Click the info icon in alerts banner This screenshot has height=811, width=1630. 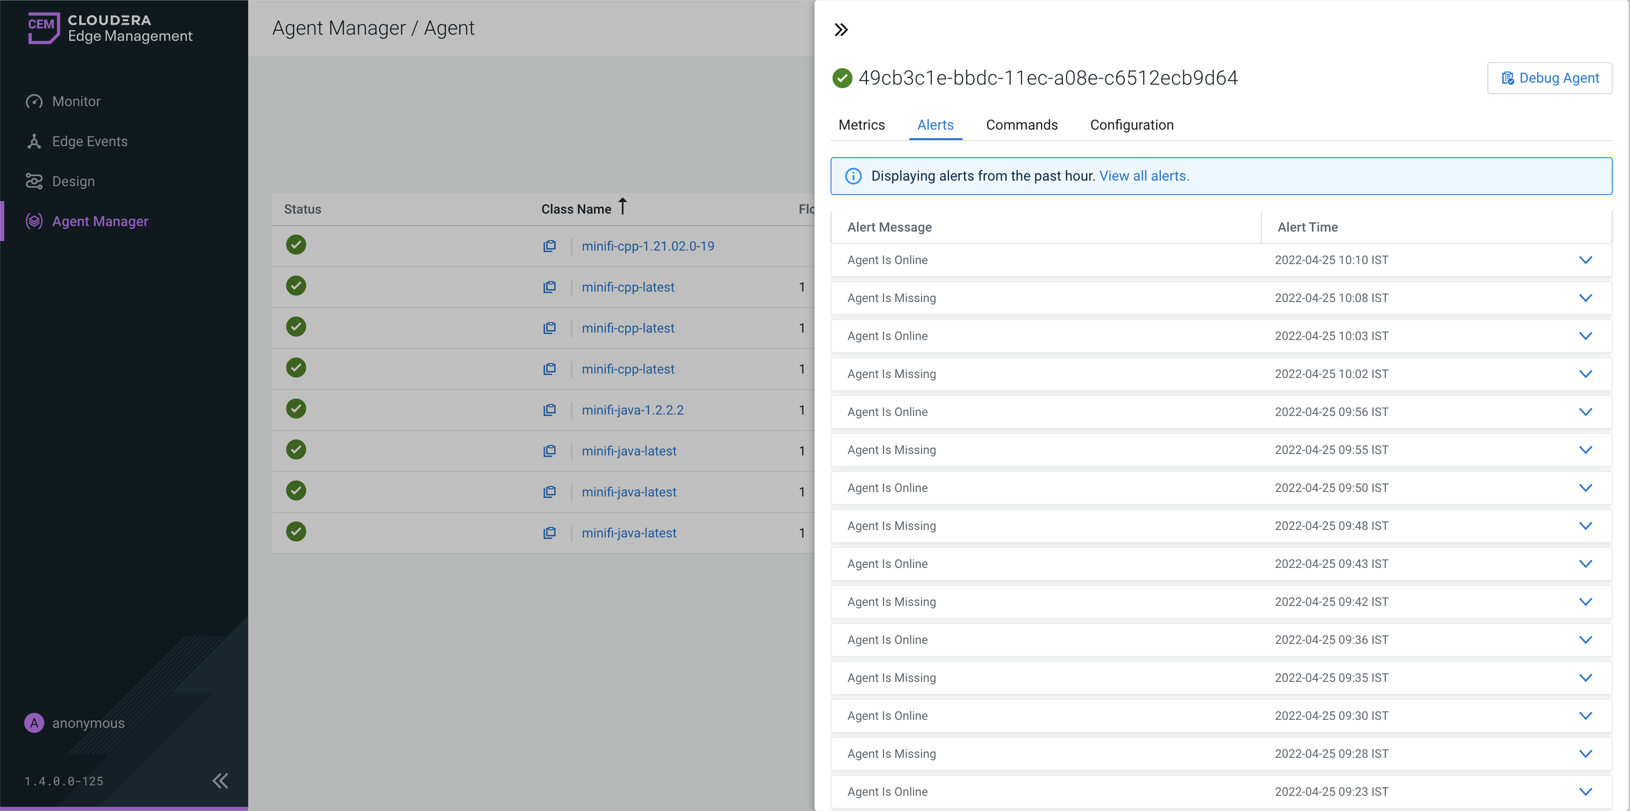pyautogui.click(x=853, y=176)
